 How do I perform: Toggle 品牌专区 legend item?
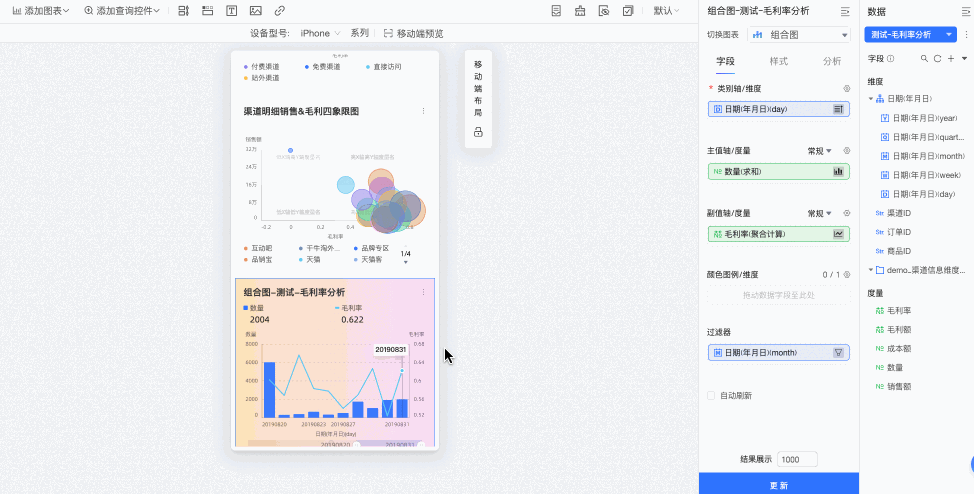pos(371,248)
